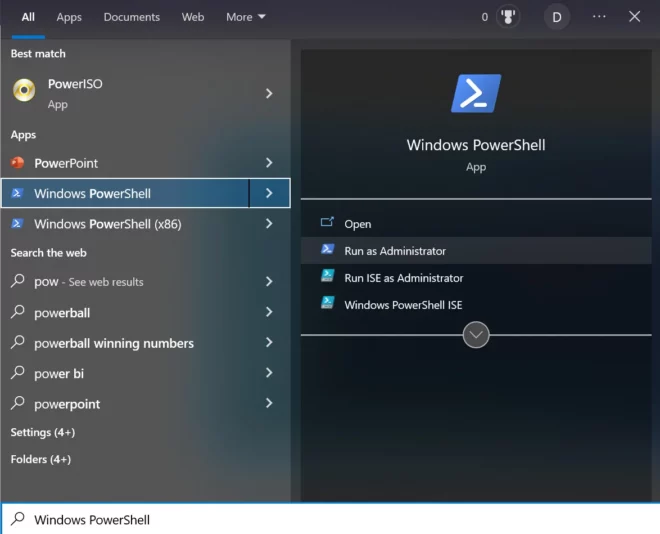Screen dimensions: 660x534
Task: Choose Run as Administrator
Action: point(476,251)
